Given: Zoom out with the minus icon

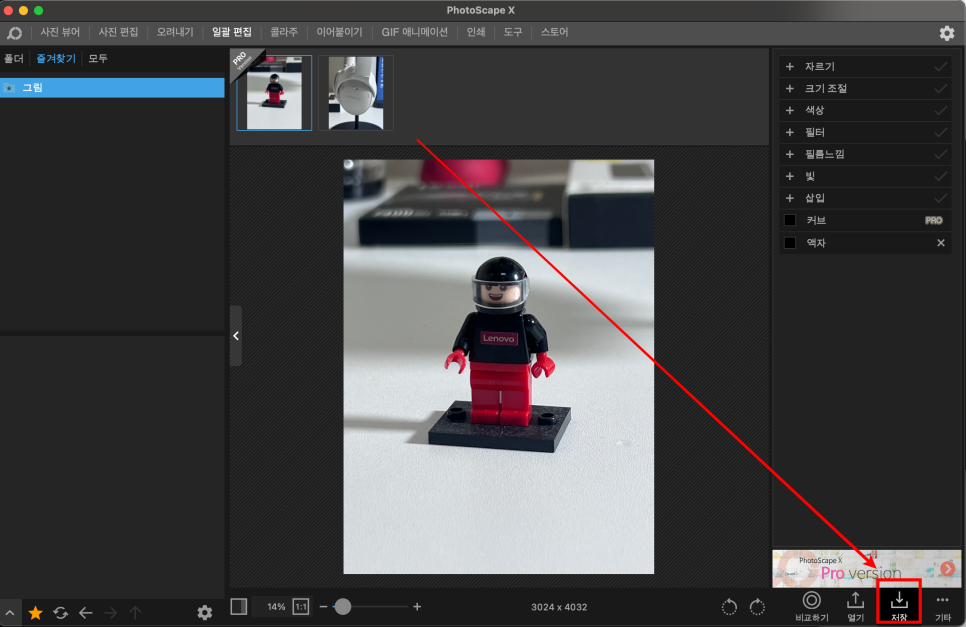Looking at the screenshot, I should point(323,607).
